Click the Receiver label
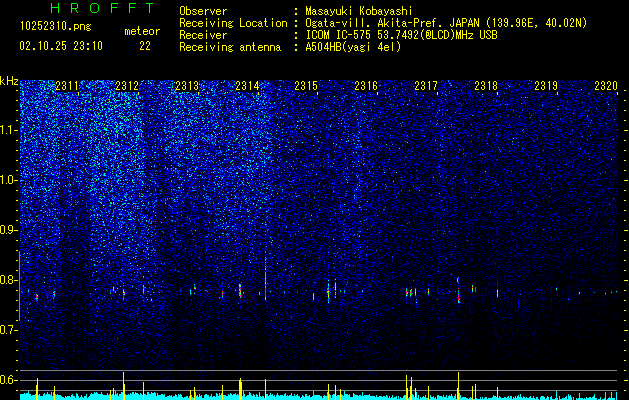 point(203,35)
